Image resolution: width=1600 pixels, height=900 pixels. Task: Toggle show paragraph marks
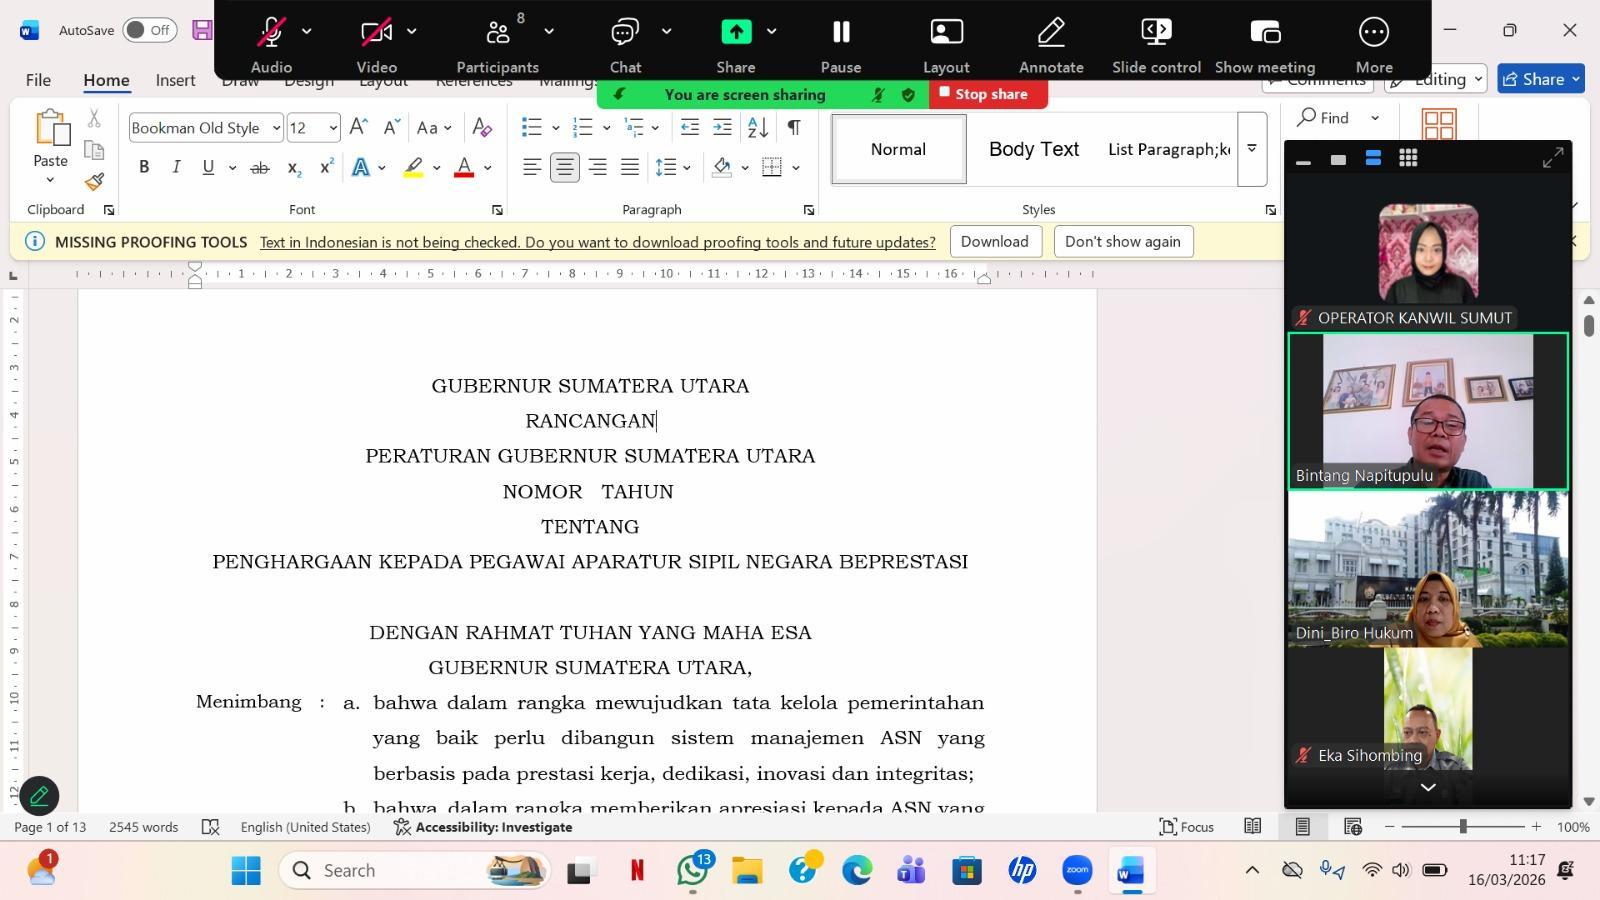click(x=793, y=128)
